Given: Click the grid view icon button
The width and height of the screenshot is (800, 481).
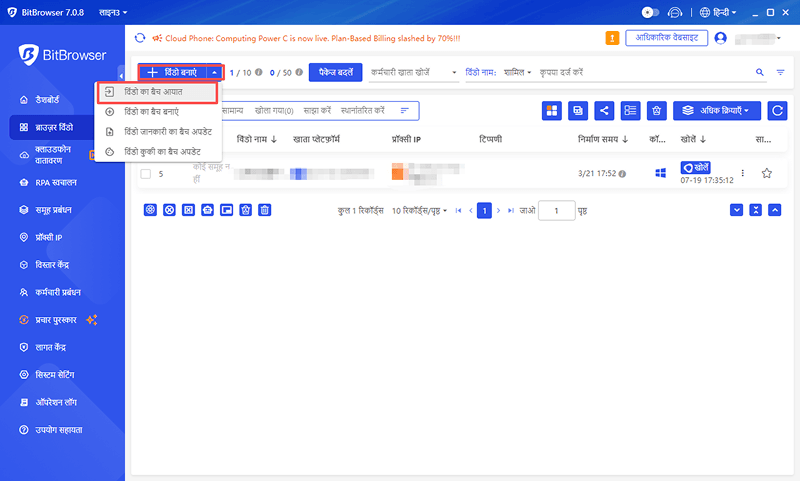Looking at the screenshot, I should 552,110.
